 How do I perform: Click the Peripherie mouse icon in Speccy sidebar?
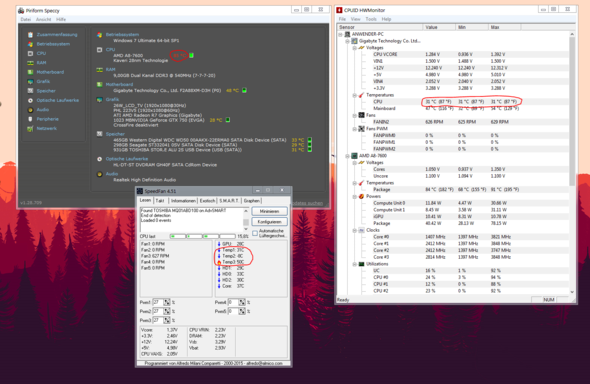[x=30, y=119]
